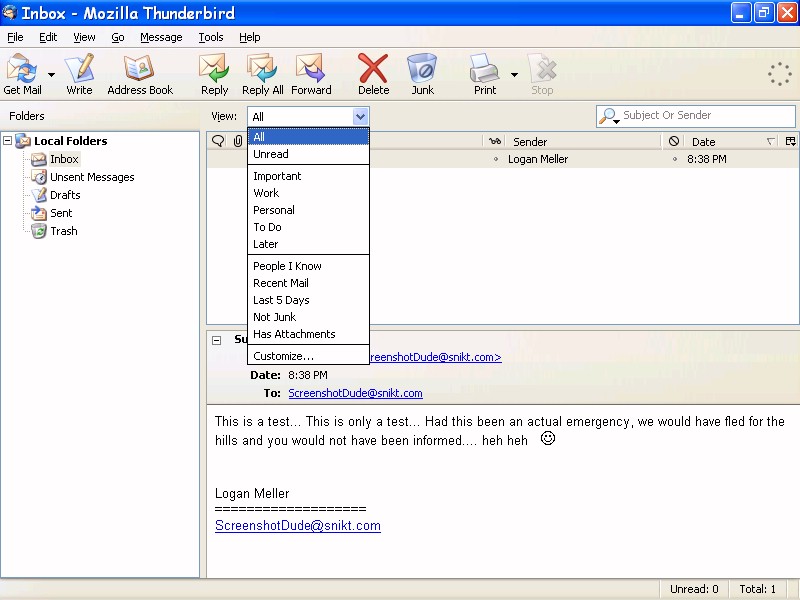Open the Edit menu
The width and height of the screenshot is (800, 600).
(x=48, y=37)
